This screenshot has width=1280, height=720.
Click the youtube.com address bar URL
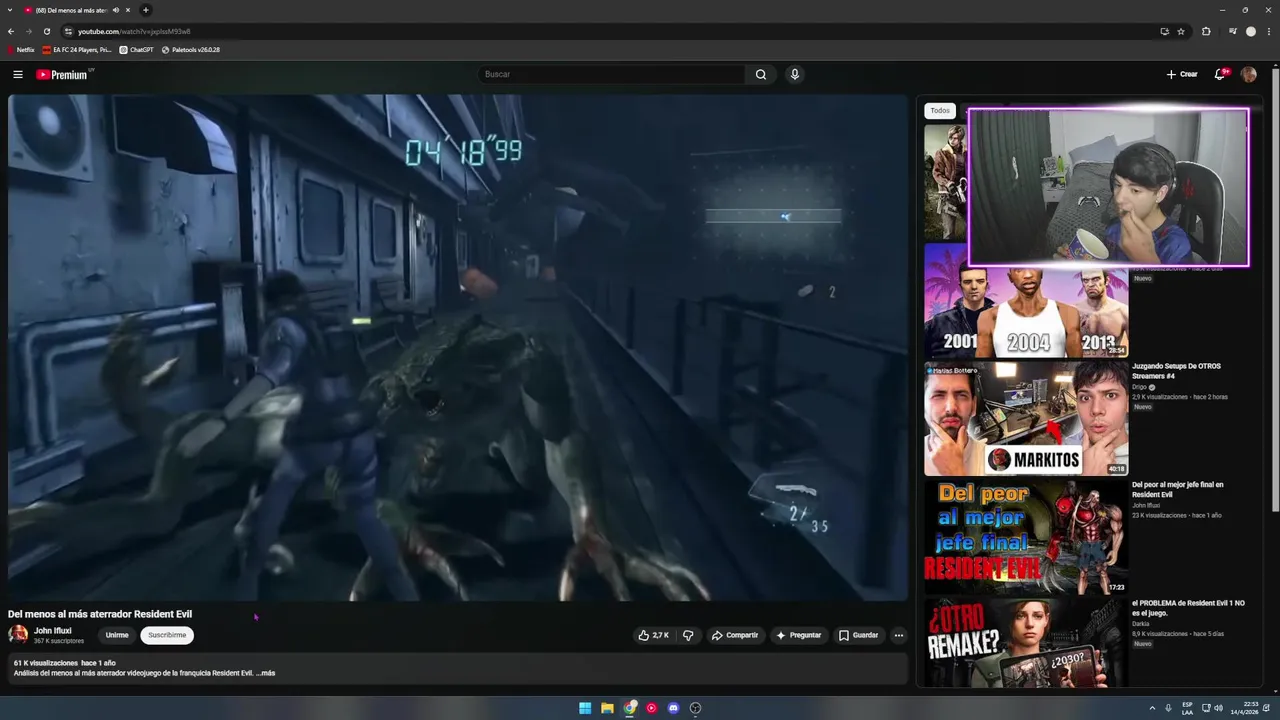click(134, 31)
